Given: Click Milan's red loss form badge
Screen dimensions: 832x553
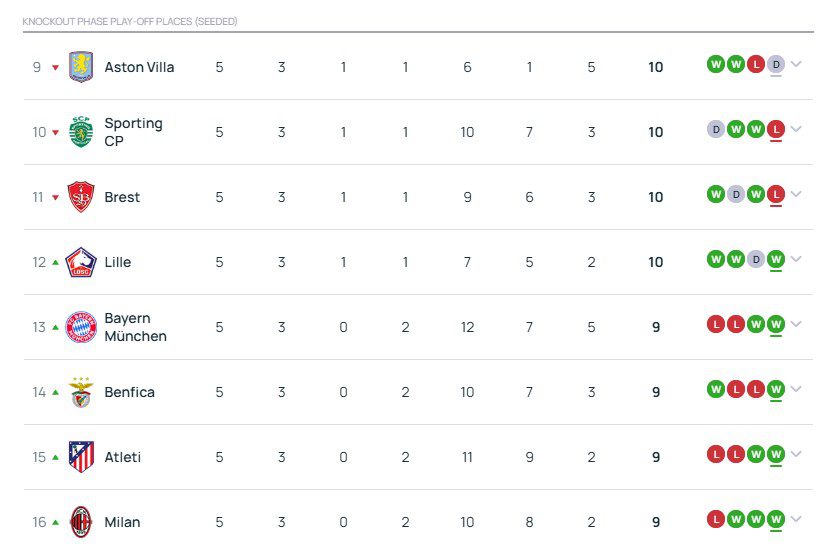Looking at the screenshot, I should point(715,519).
